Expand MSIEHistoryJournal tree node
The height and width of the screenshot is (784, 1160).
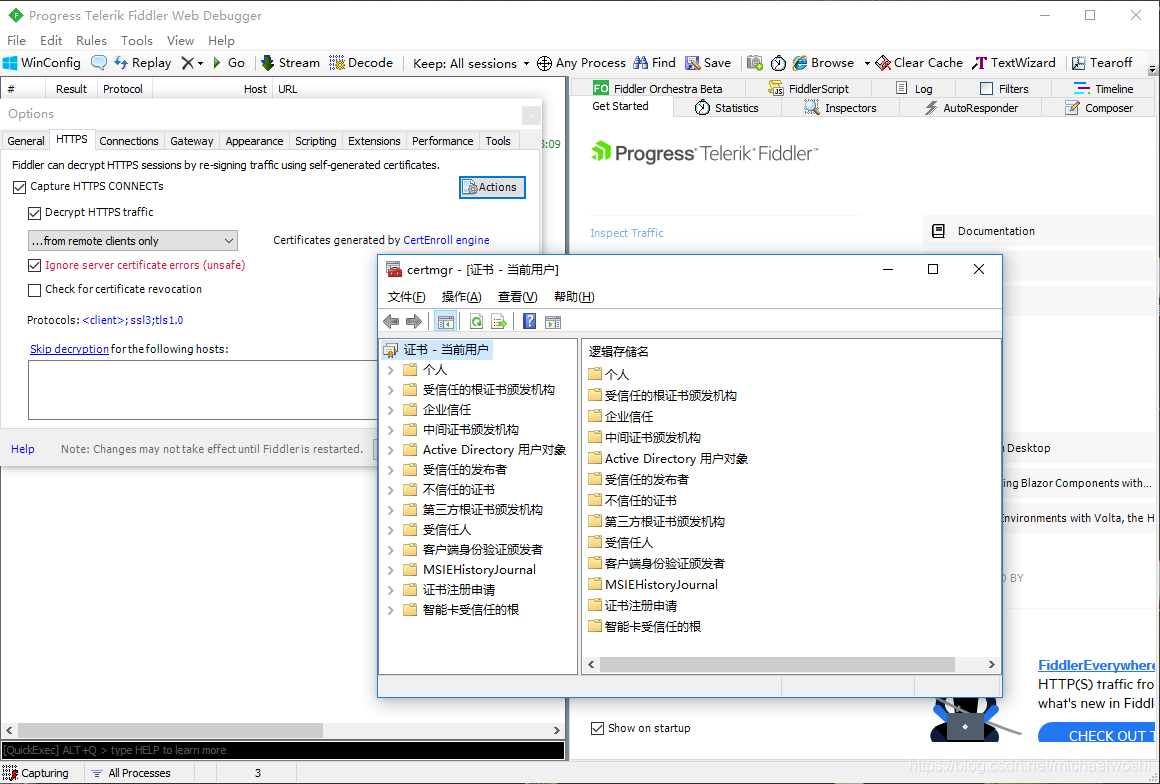pyautogui.click(x=391, y=570)
